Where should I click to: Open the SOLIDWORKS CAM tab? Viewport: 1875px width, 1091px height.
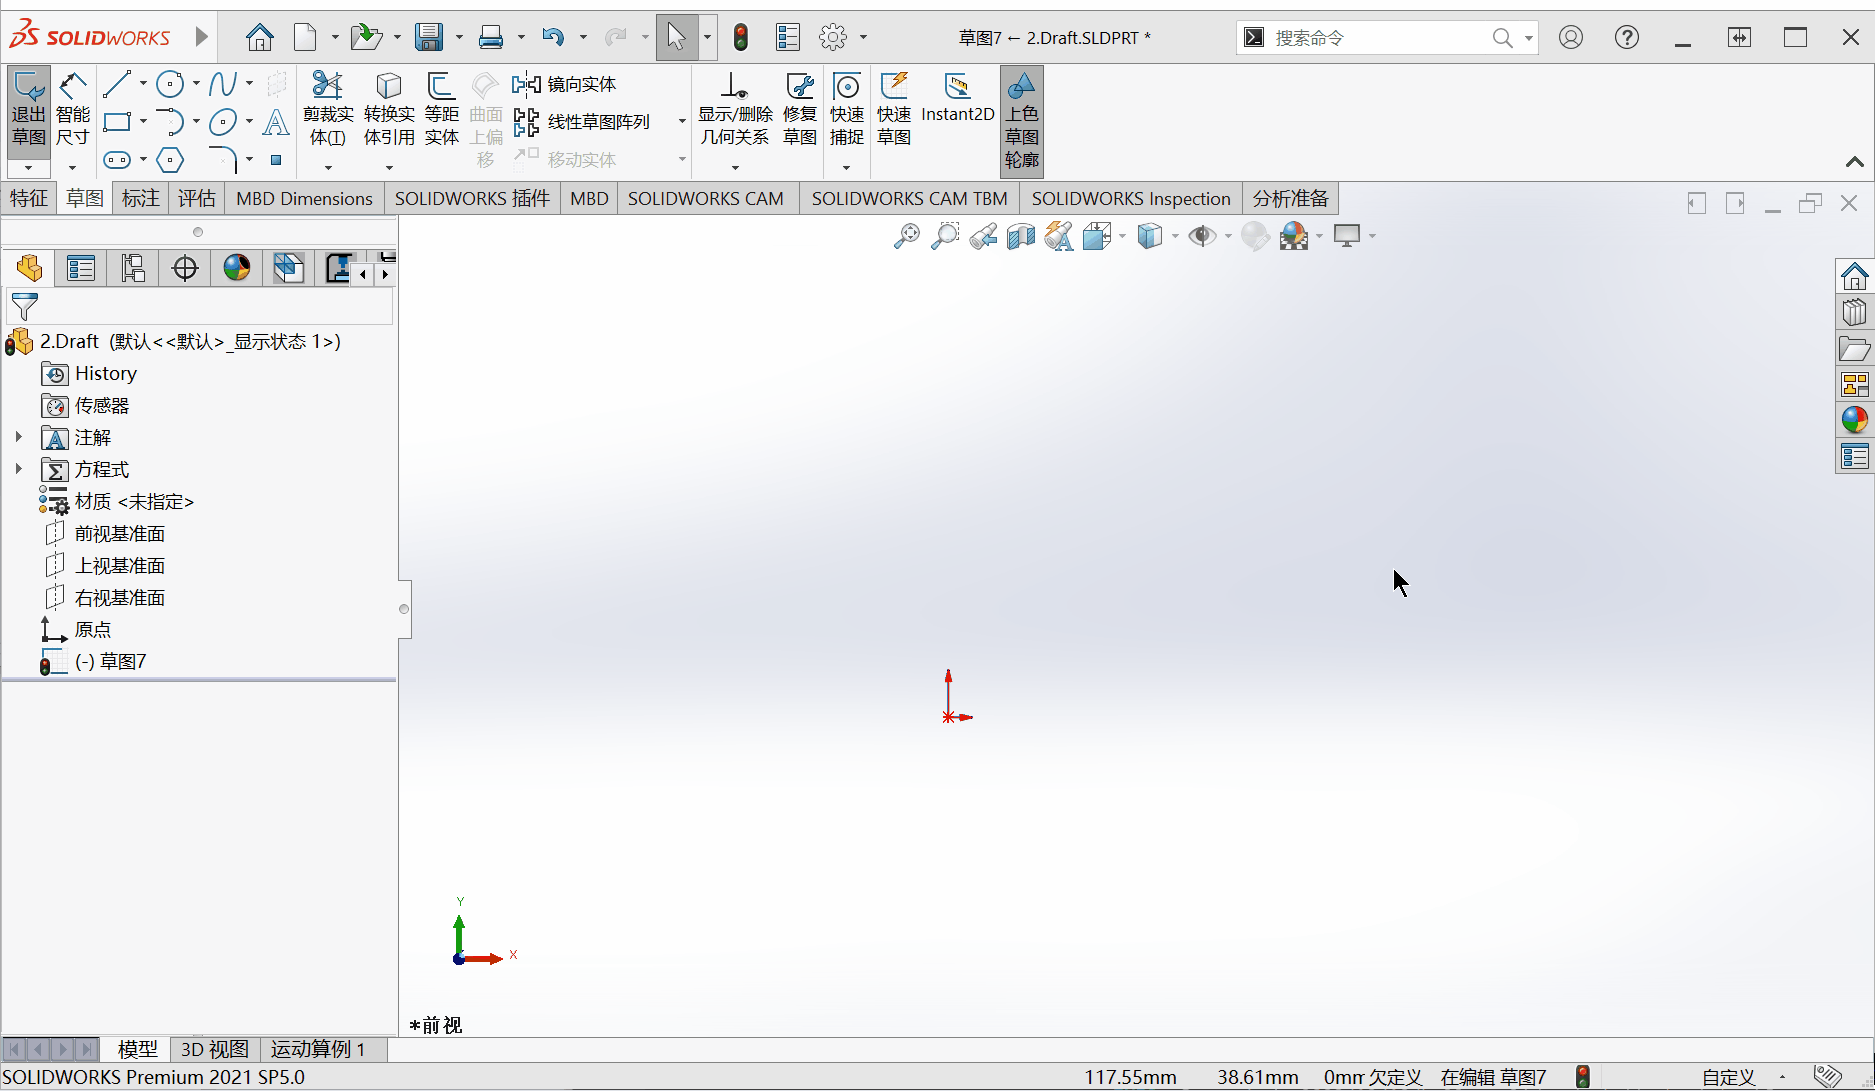coord(705,198)
